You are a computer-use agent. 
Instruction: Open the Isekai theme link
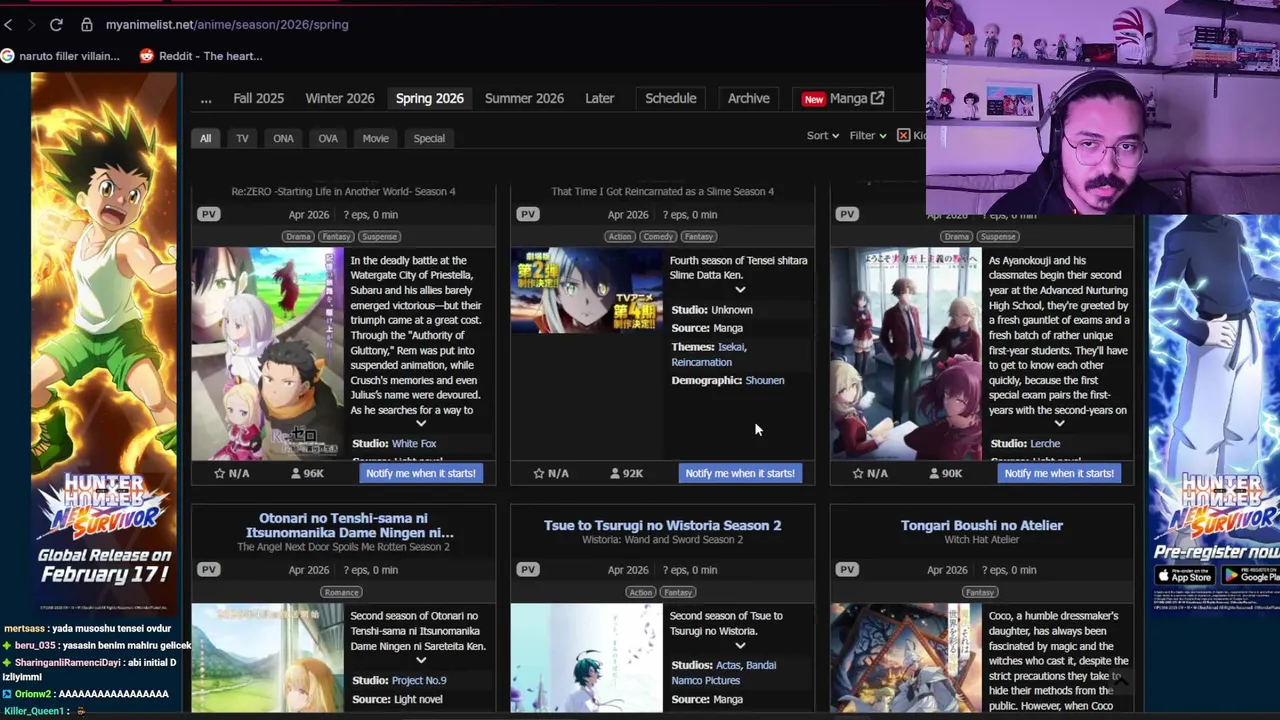click(x=731, y=347)
